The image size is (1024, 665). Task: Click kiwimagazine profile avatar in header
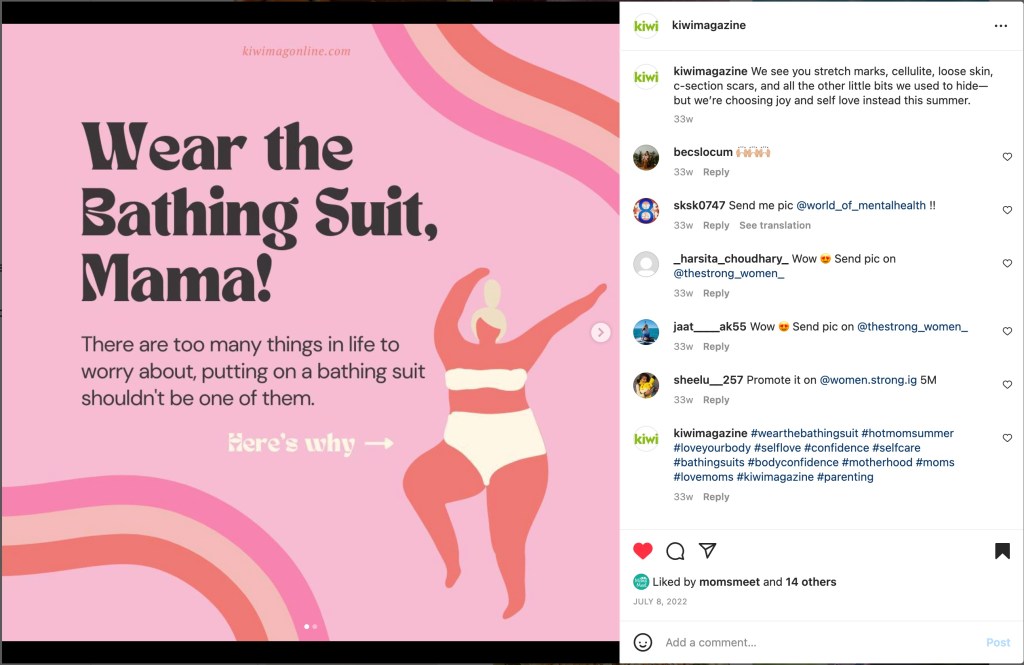[x=646, y=26]
